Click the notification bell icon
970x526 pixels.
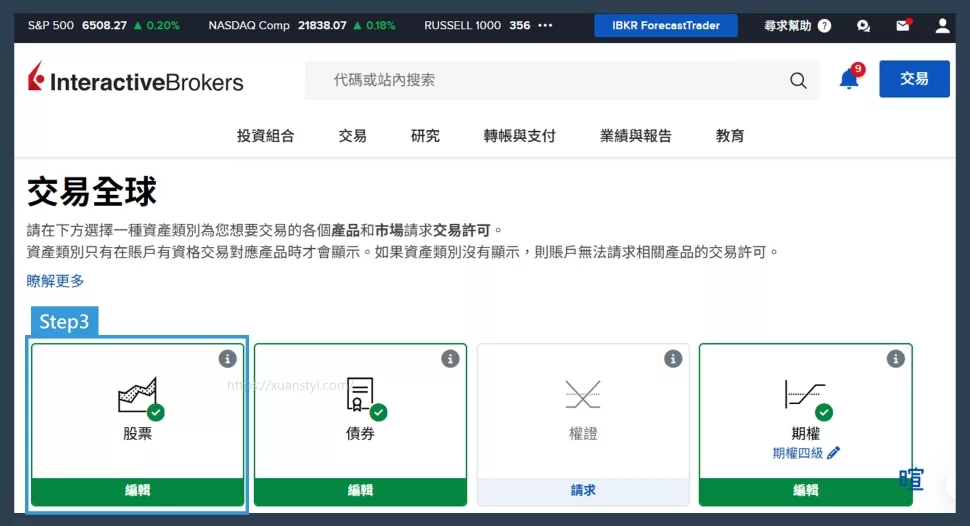pyautogui.click(x=849, y=80)
